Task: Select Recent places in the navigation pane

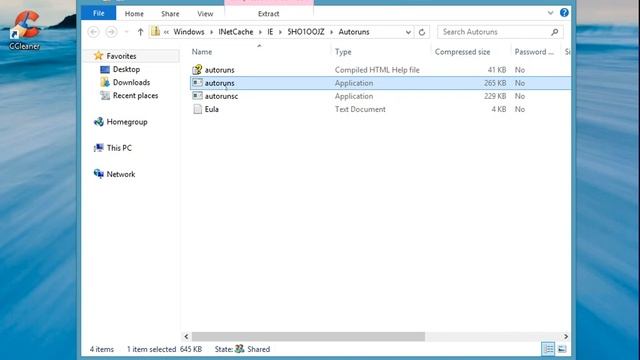Action: click(x=136, y=96)
